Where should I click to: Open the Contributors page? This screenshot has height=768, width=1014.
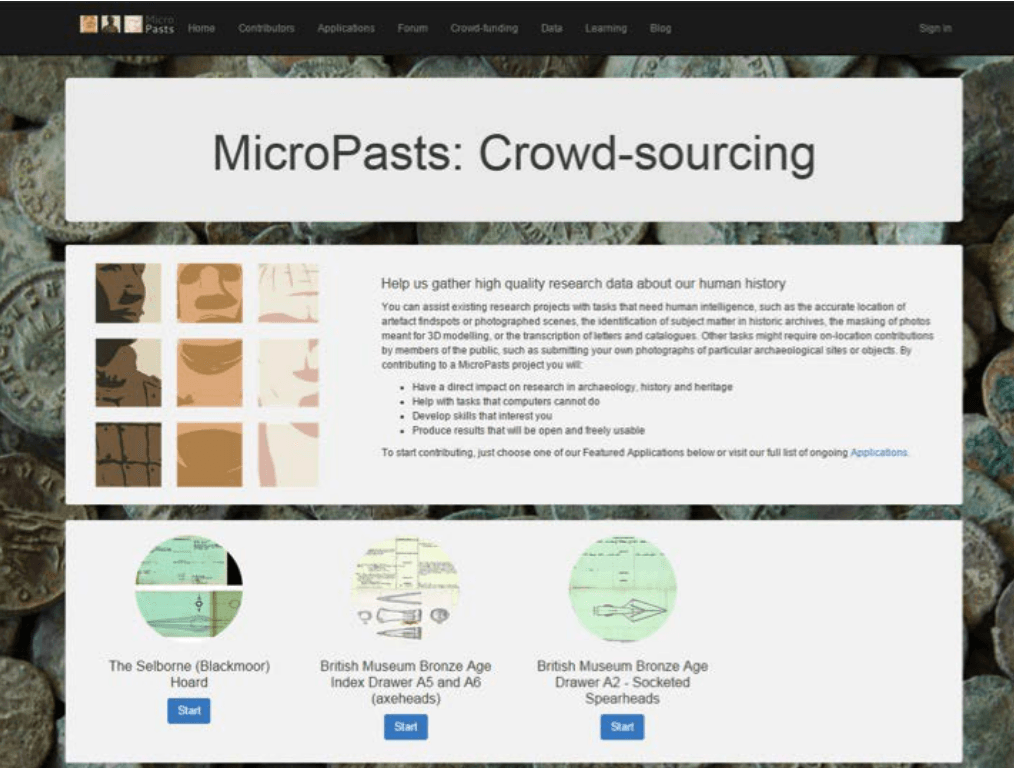coord(266,28)
